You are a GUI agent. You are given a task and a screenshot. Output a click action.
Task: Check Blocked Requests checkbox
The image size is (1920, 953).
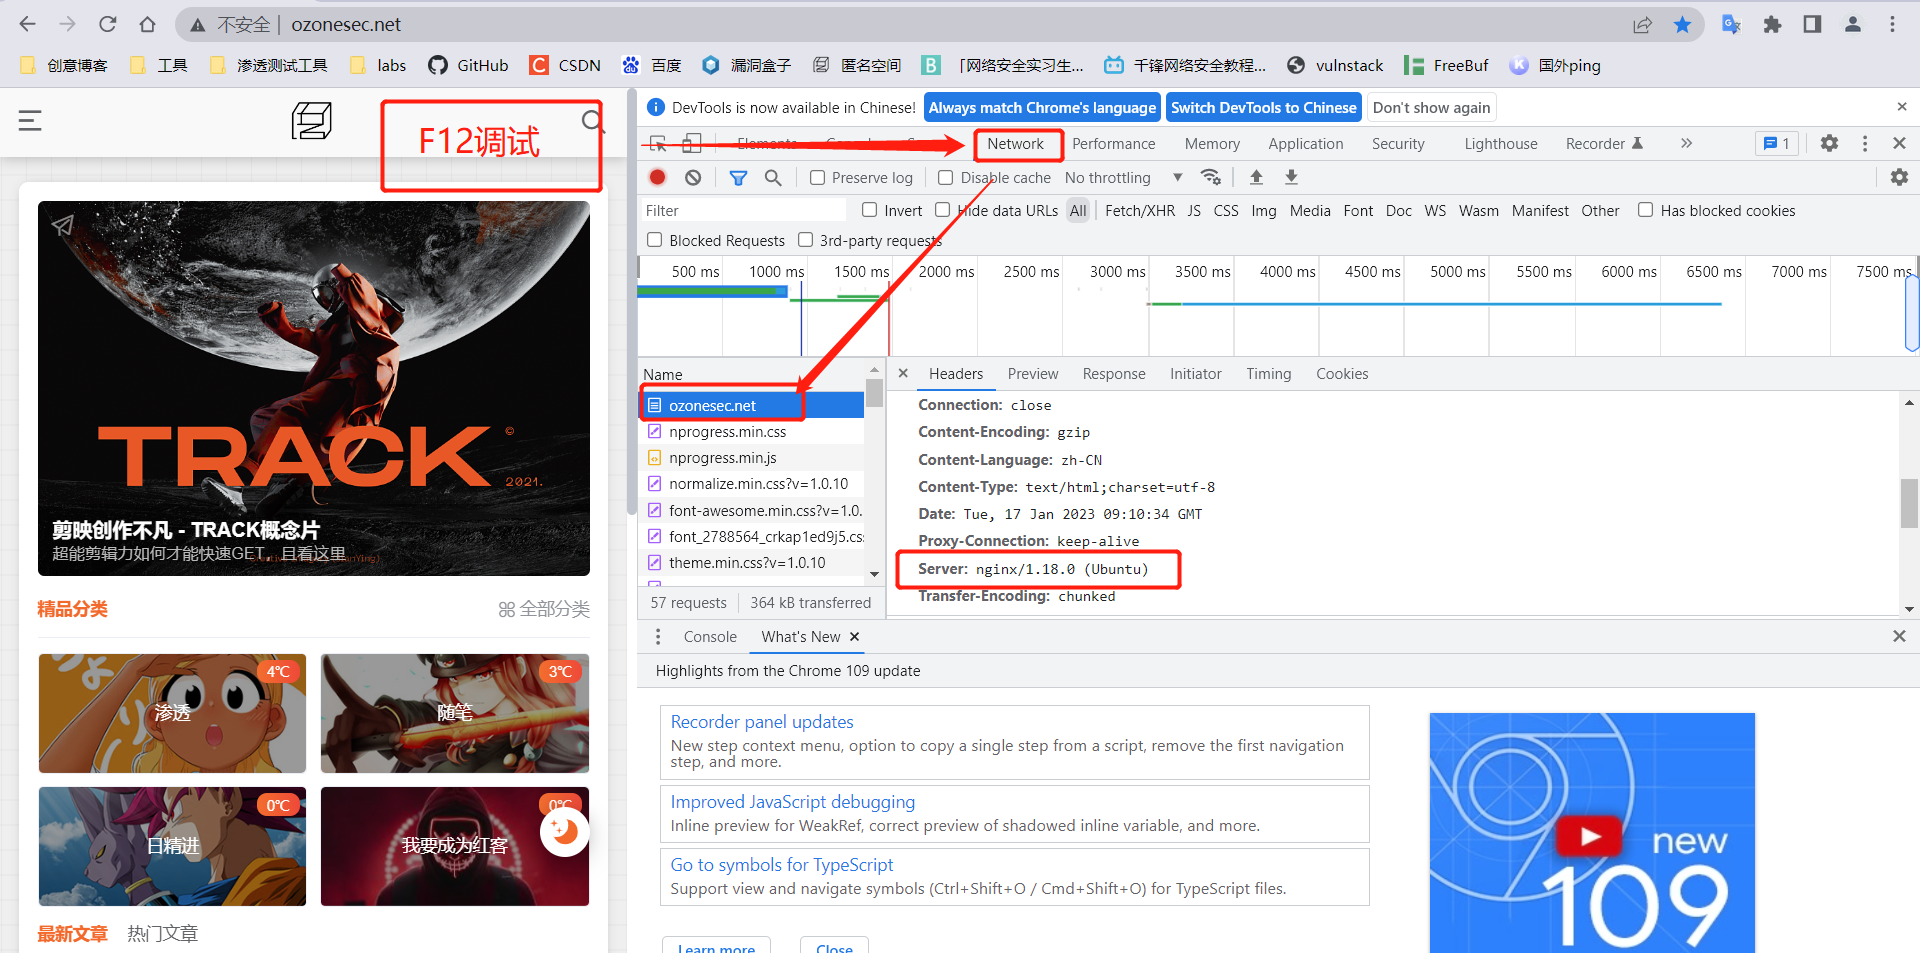coord(654,240)
